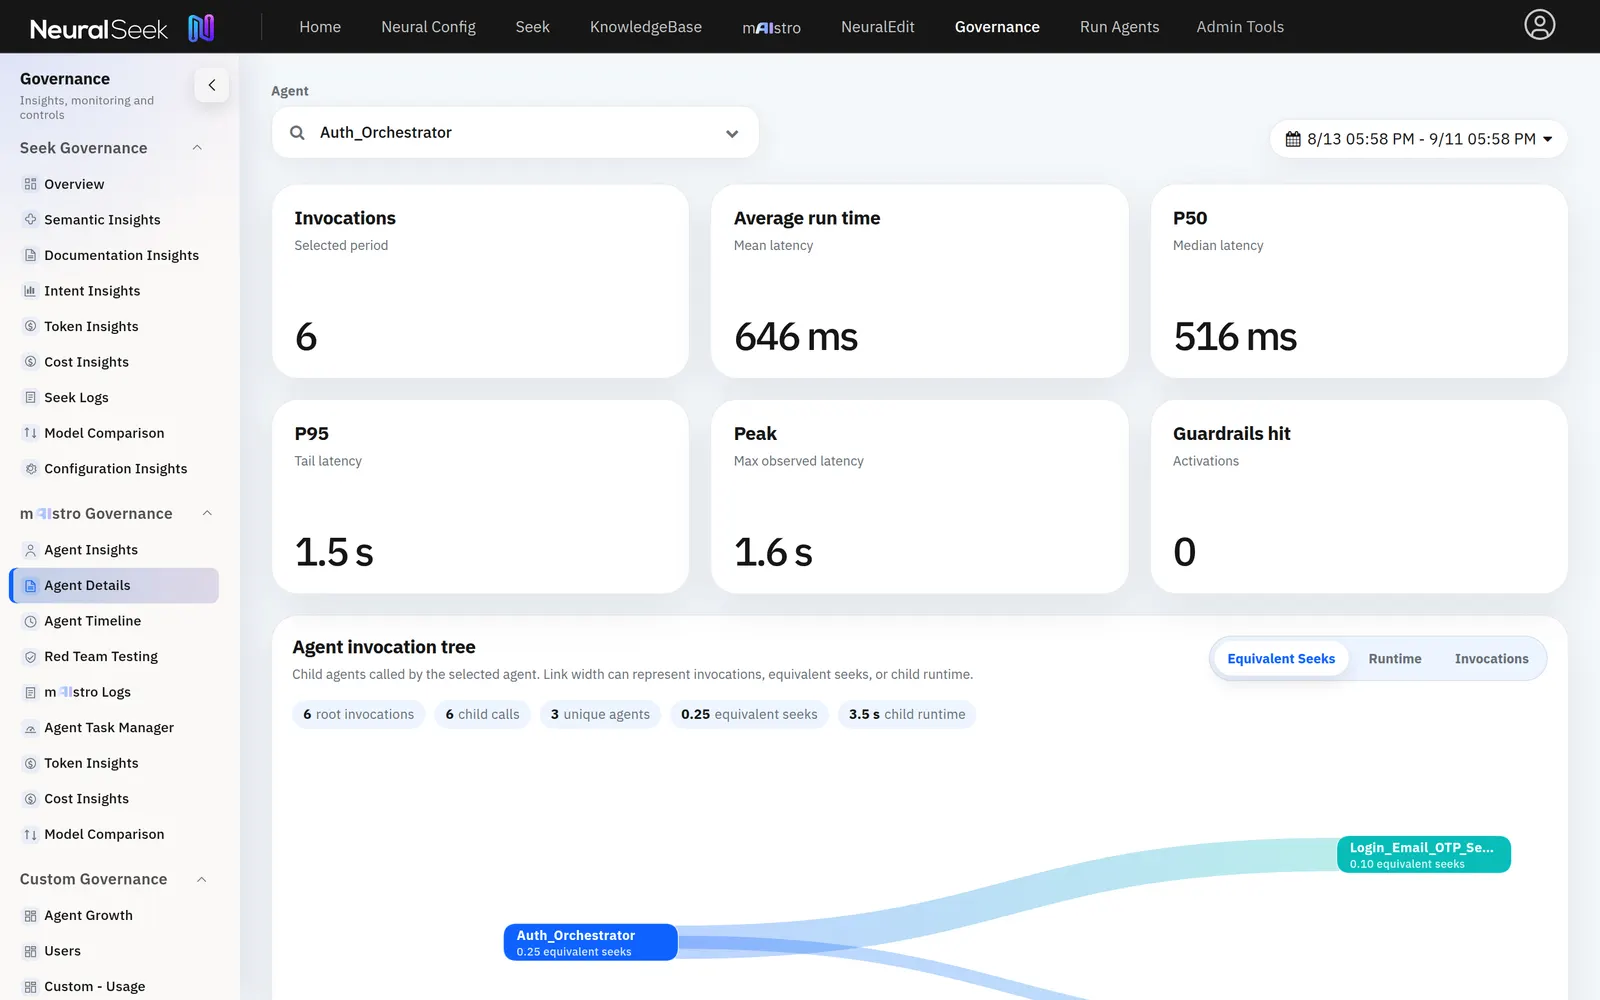
Task: Click the '6 child calls' chip
Action: 482,715
